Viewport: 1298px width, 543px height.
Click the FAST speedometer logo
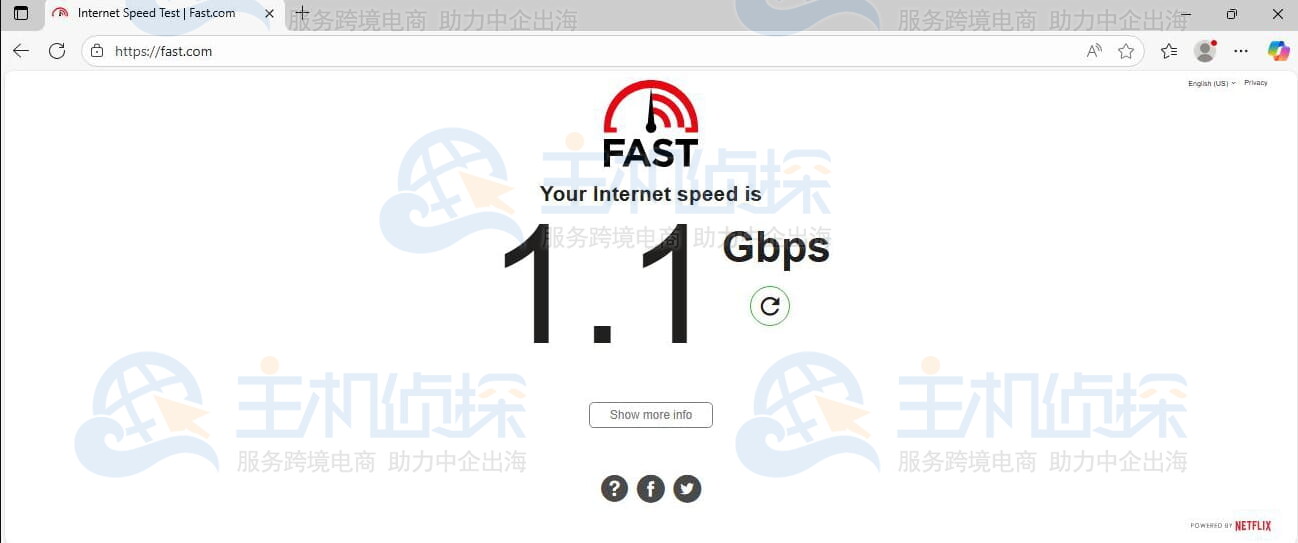[x=651, y=123]
